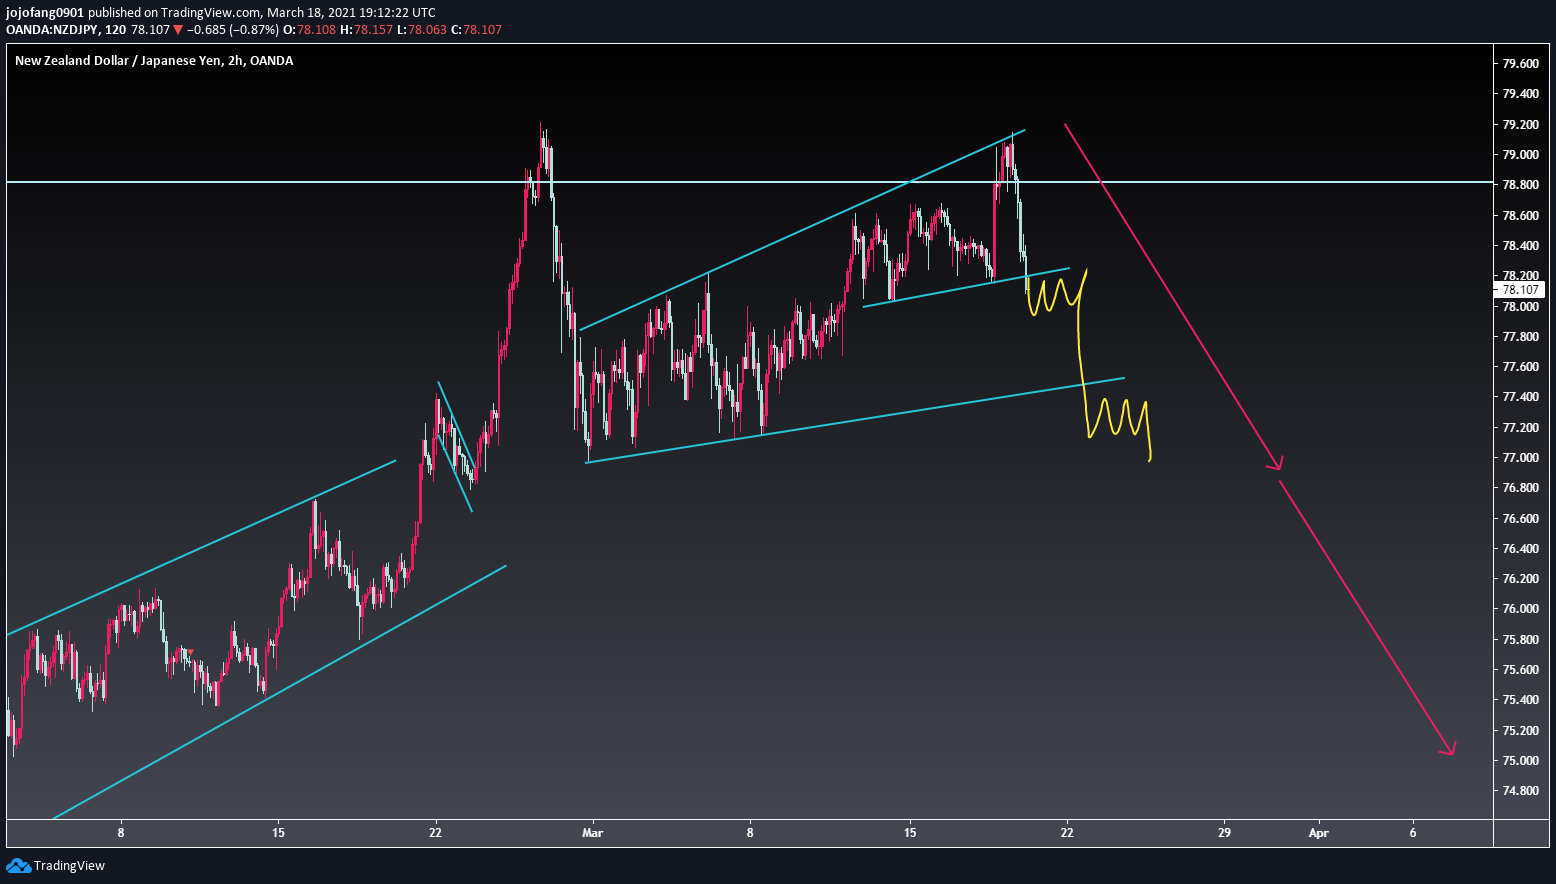
Task: Click the 74.800 price axis label
Action: point(1521,791)
